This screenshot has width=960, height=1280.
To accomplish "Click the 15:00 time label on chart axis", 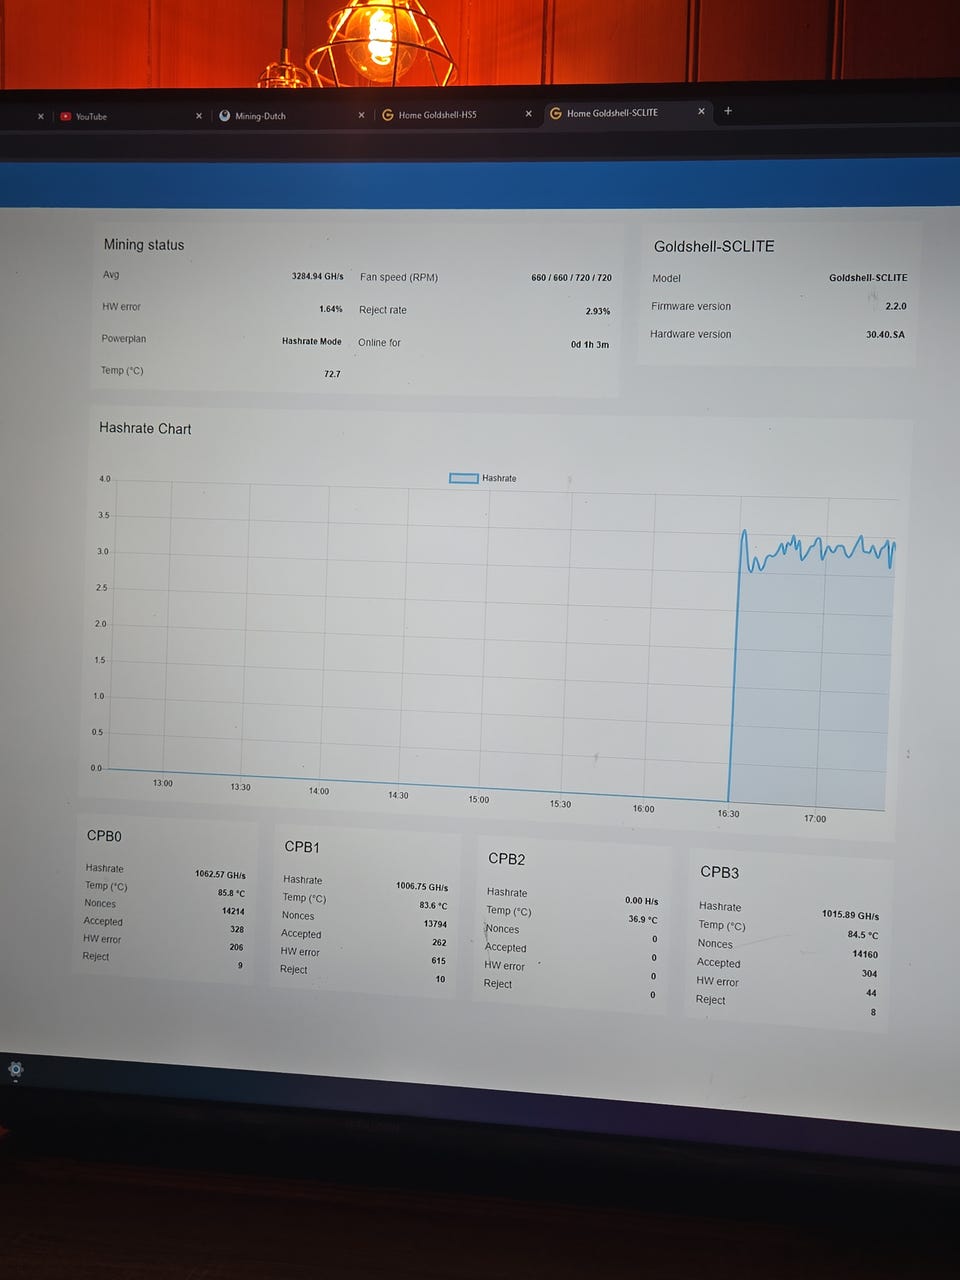I will pyautogui.click(x=479, y=799).
